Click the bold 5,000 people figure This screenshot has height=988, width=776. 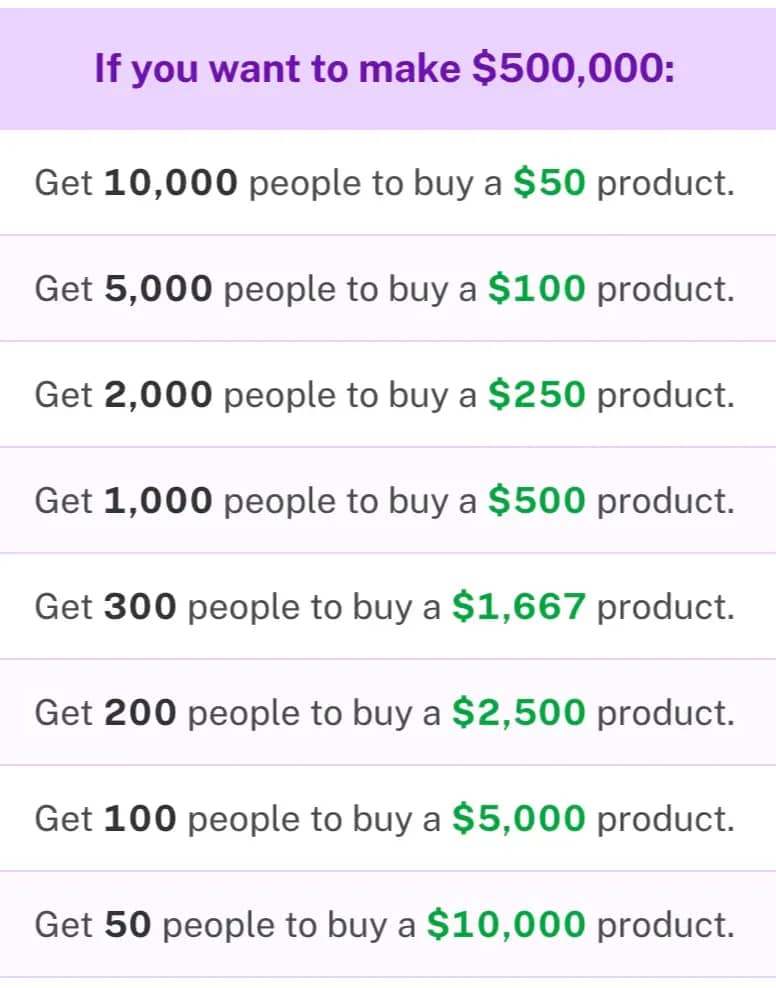158,289
